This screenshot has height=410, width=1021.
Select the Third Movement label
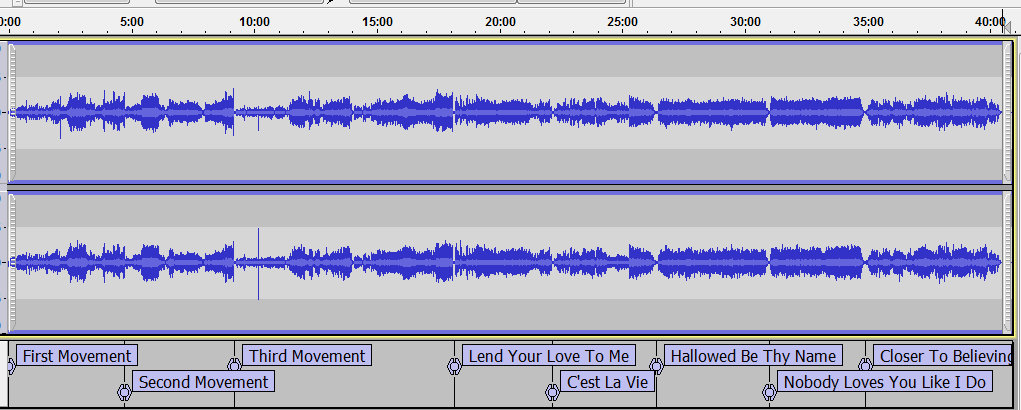307,356
